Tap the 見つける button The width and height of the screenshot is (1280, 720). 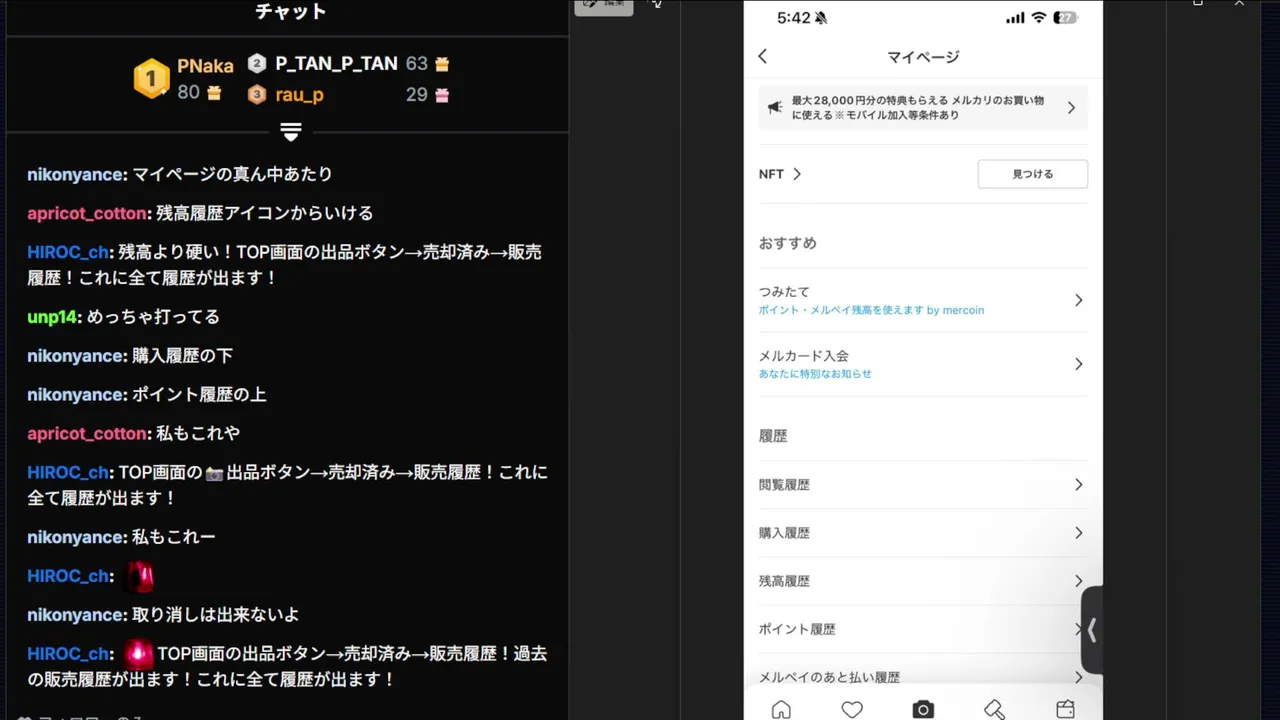1032,174
